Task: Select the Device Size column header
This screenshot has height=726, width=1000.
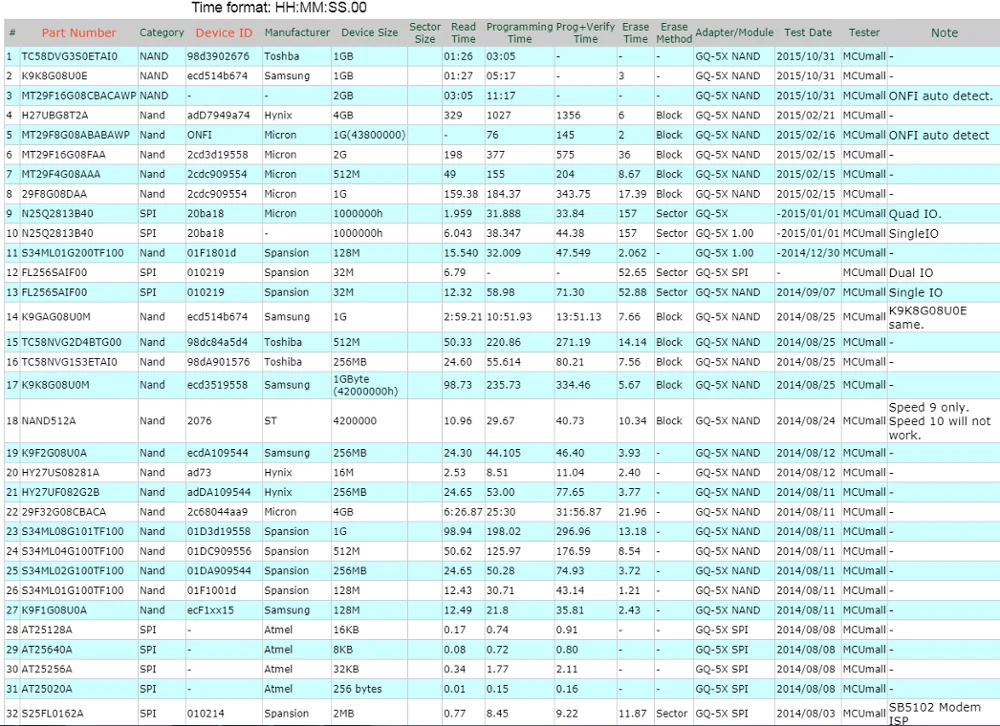Action: click(x=369, y=33)
